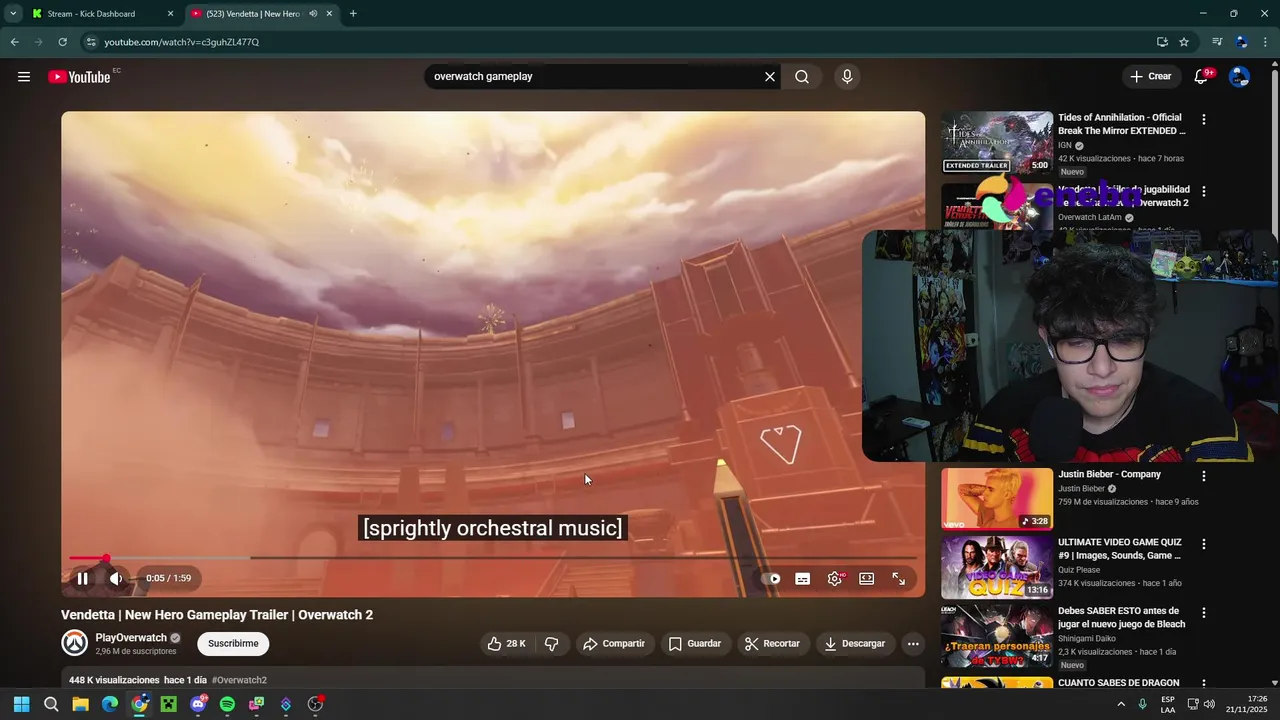This screenshot has height=720, width=1280.
Task: Mute the video volume
Action: click(x=116, y=578)
